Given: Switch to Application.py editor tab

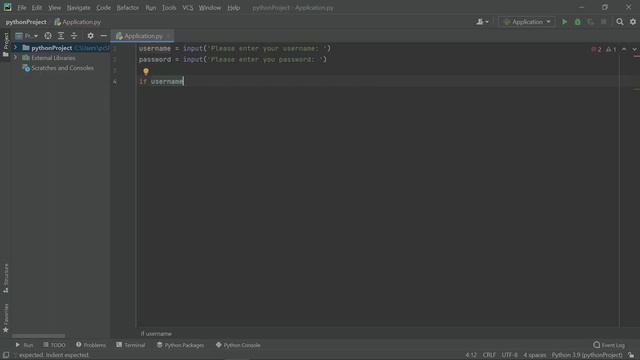Looking at the screenshot, I should tap(143, 36).
